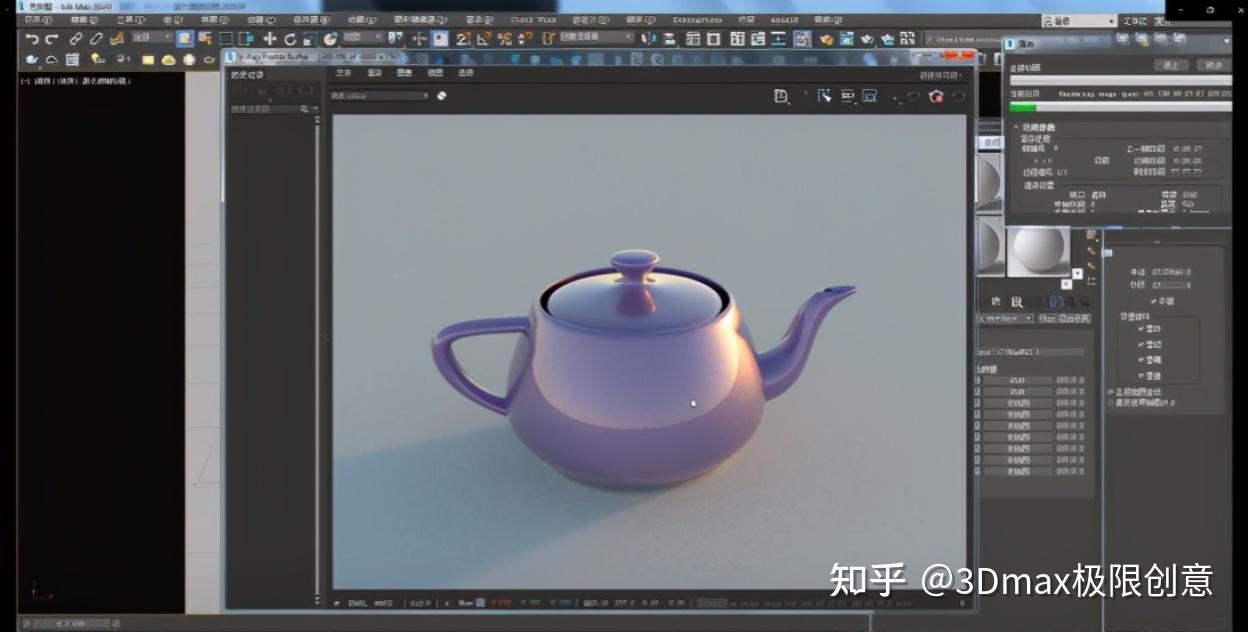This screenshot has height=632, width=1248.
Task: Click the Select Object arrow tool
Action: 183,38
